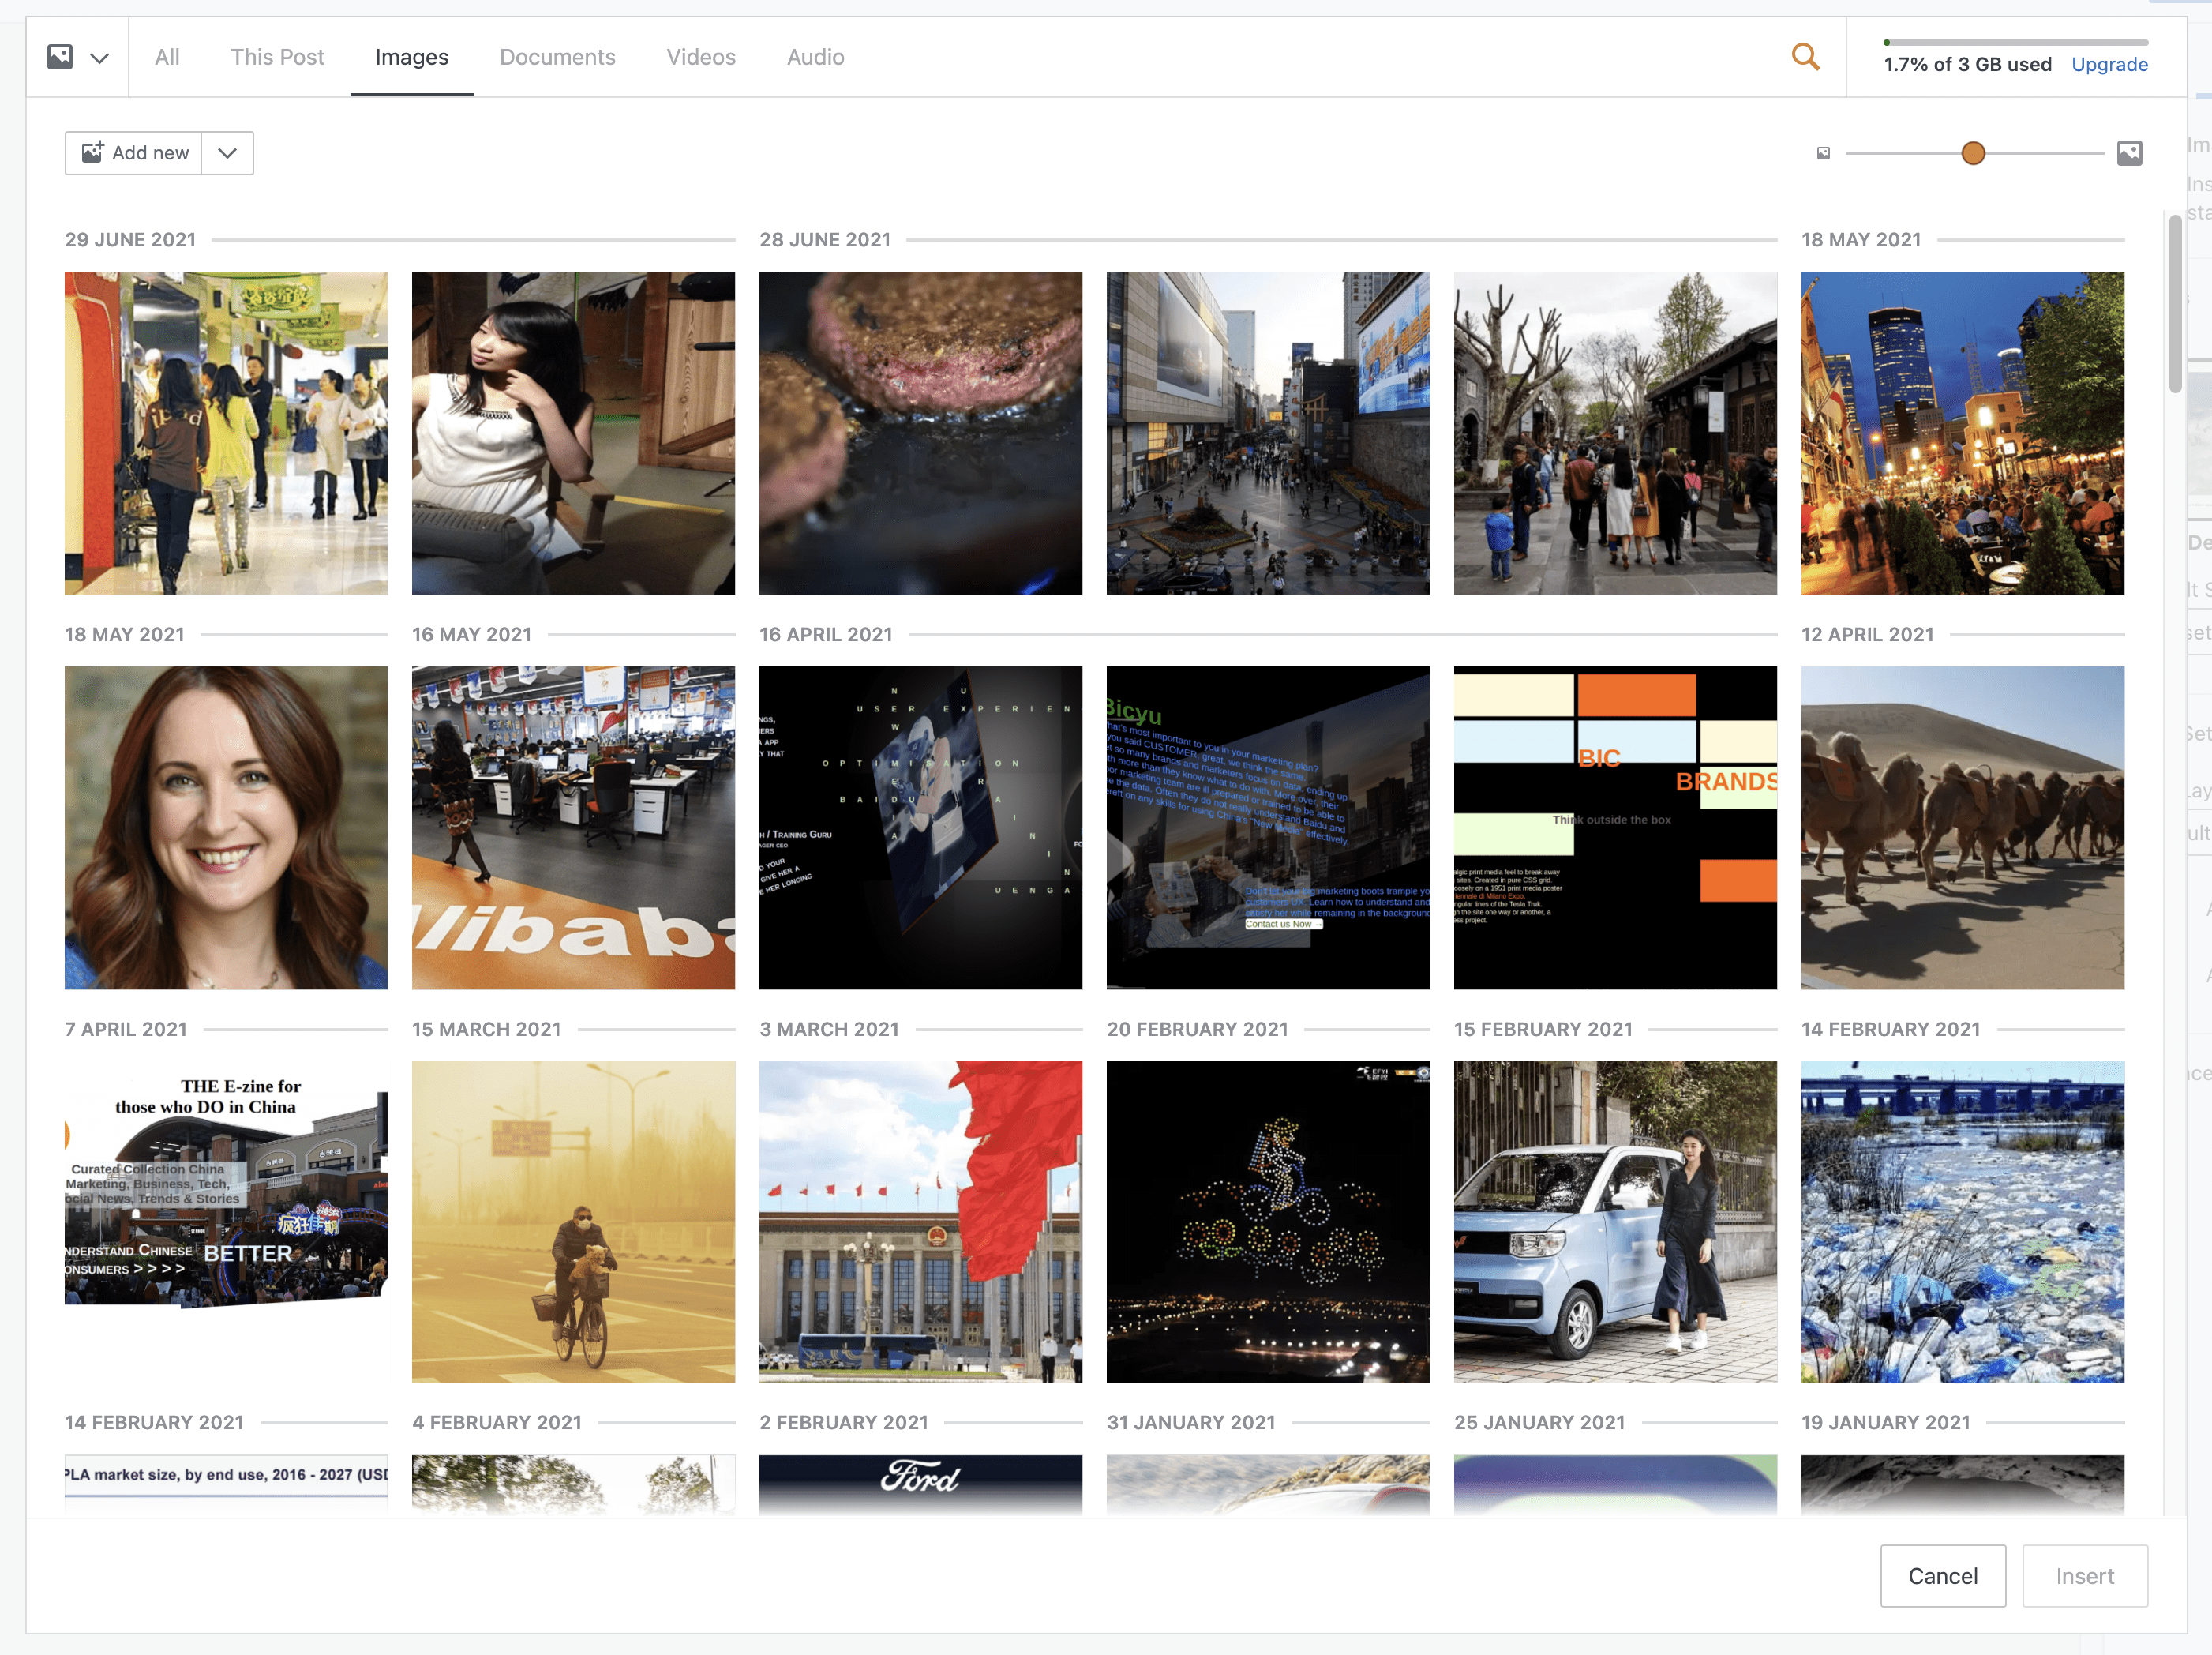Image resolution: width=2212 pixels, height=1655 pixels.
Task: Adjust the thumbnail size slider handle
Action: tap(1972, 153)
